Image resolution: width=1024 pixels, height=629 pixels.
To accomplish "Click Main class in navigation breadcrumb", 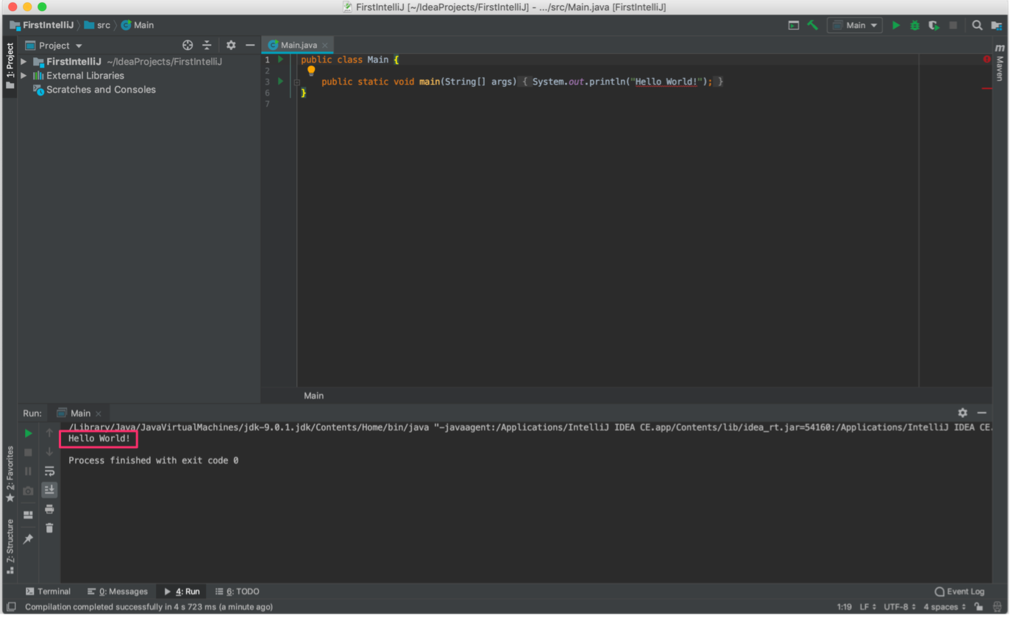I will 140,25.
